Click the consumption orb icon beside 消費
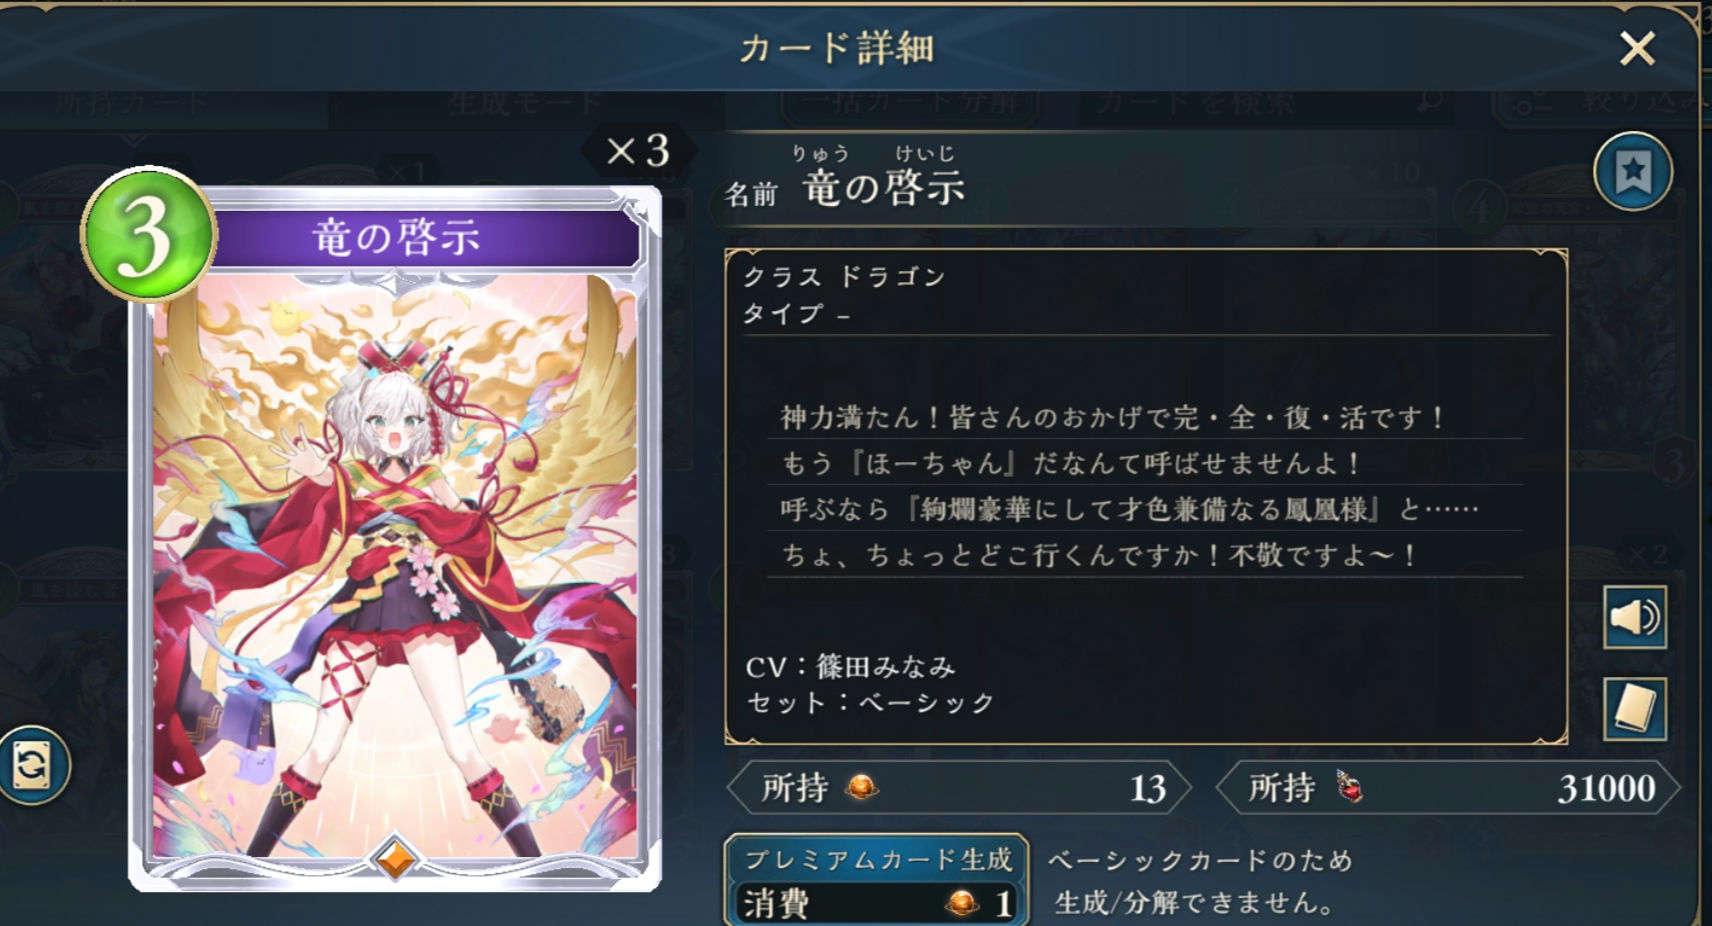 click(963, 904)
